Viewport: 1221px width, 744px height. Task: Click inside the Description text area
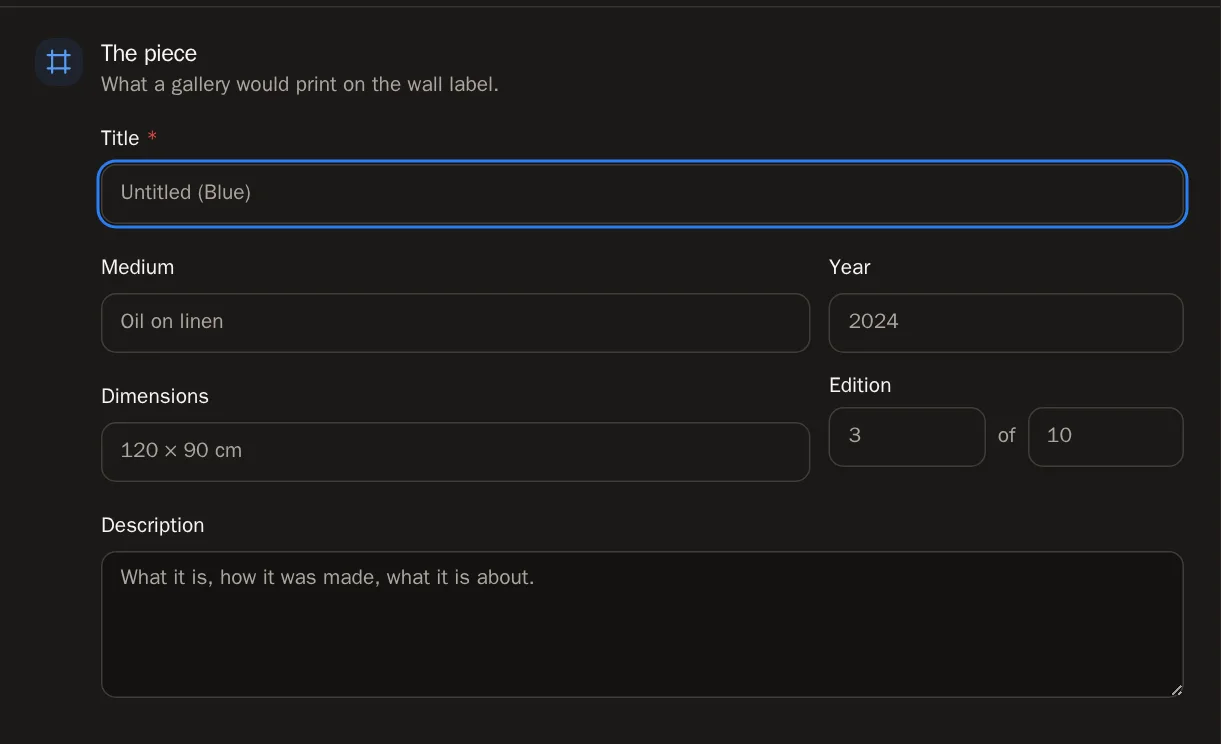point(642,624)
